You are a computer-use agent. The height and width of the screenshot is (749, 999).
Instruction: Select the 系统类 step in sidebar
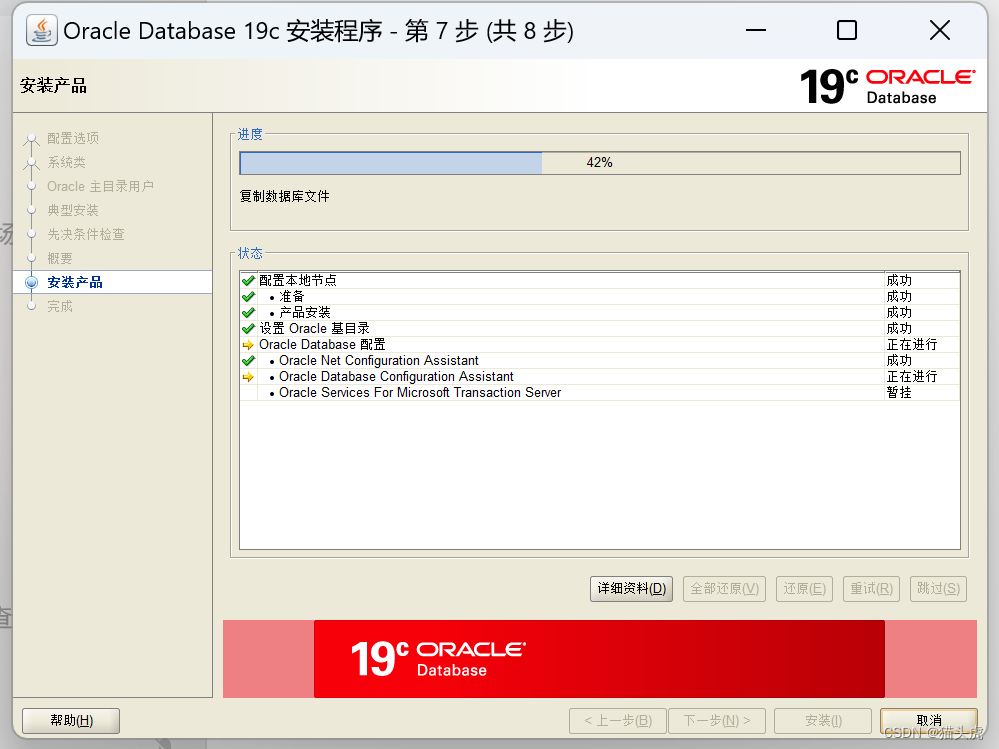click(66, 162)
